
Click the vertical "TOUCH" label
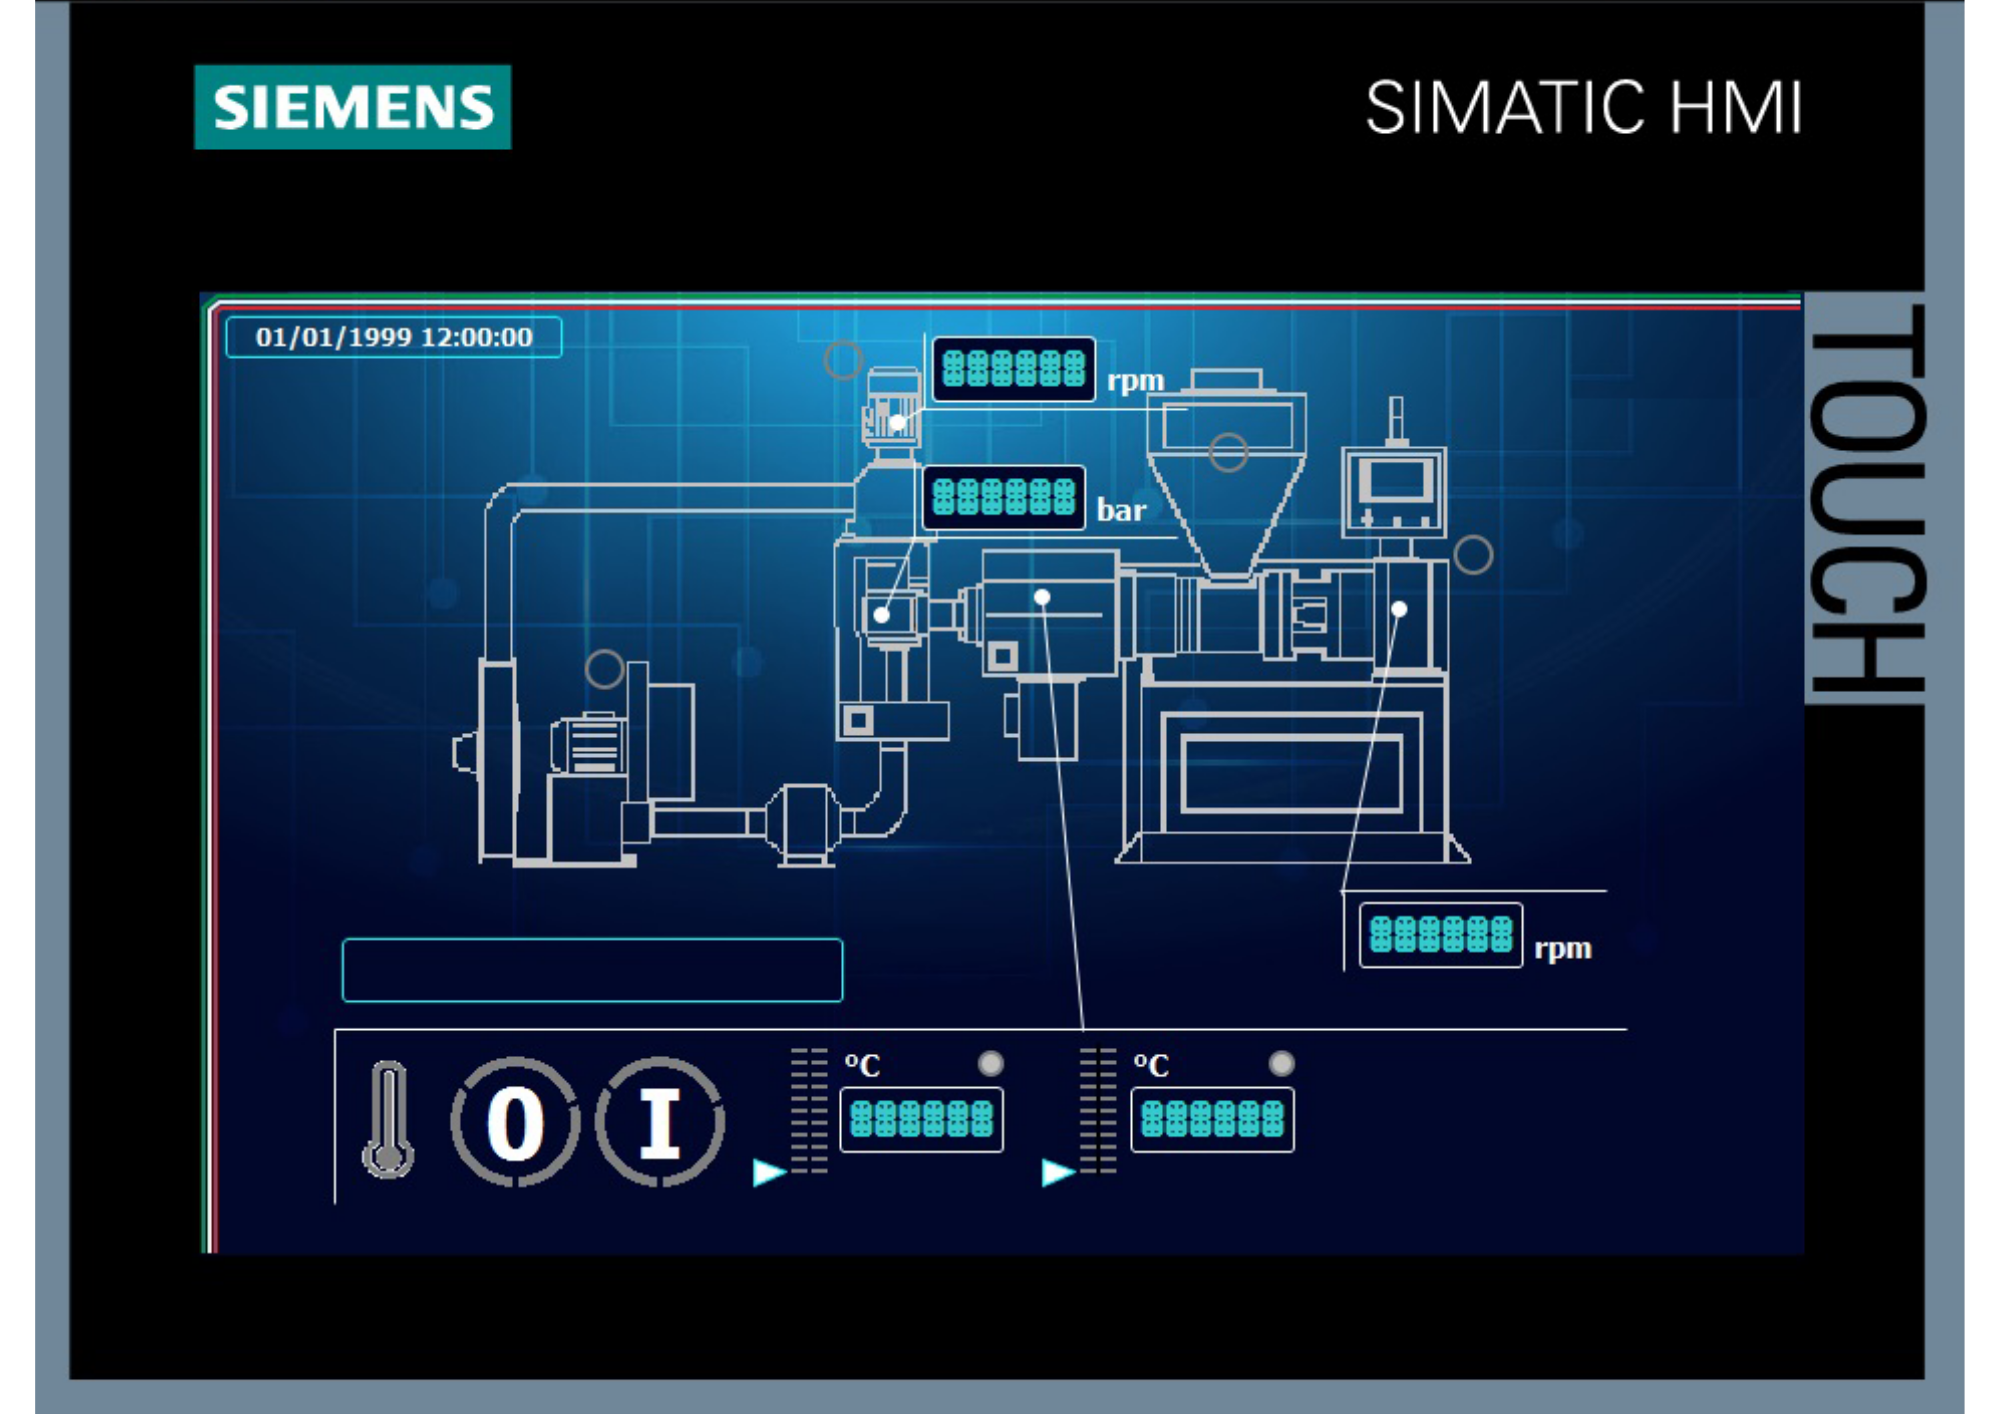pos(1866,498)
